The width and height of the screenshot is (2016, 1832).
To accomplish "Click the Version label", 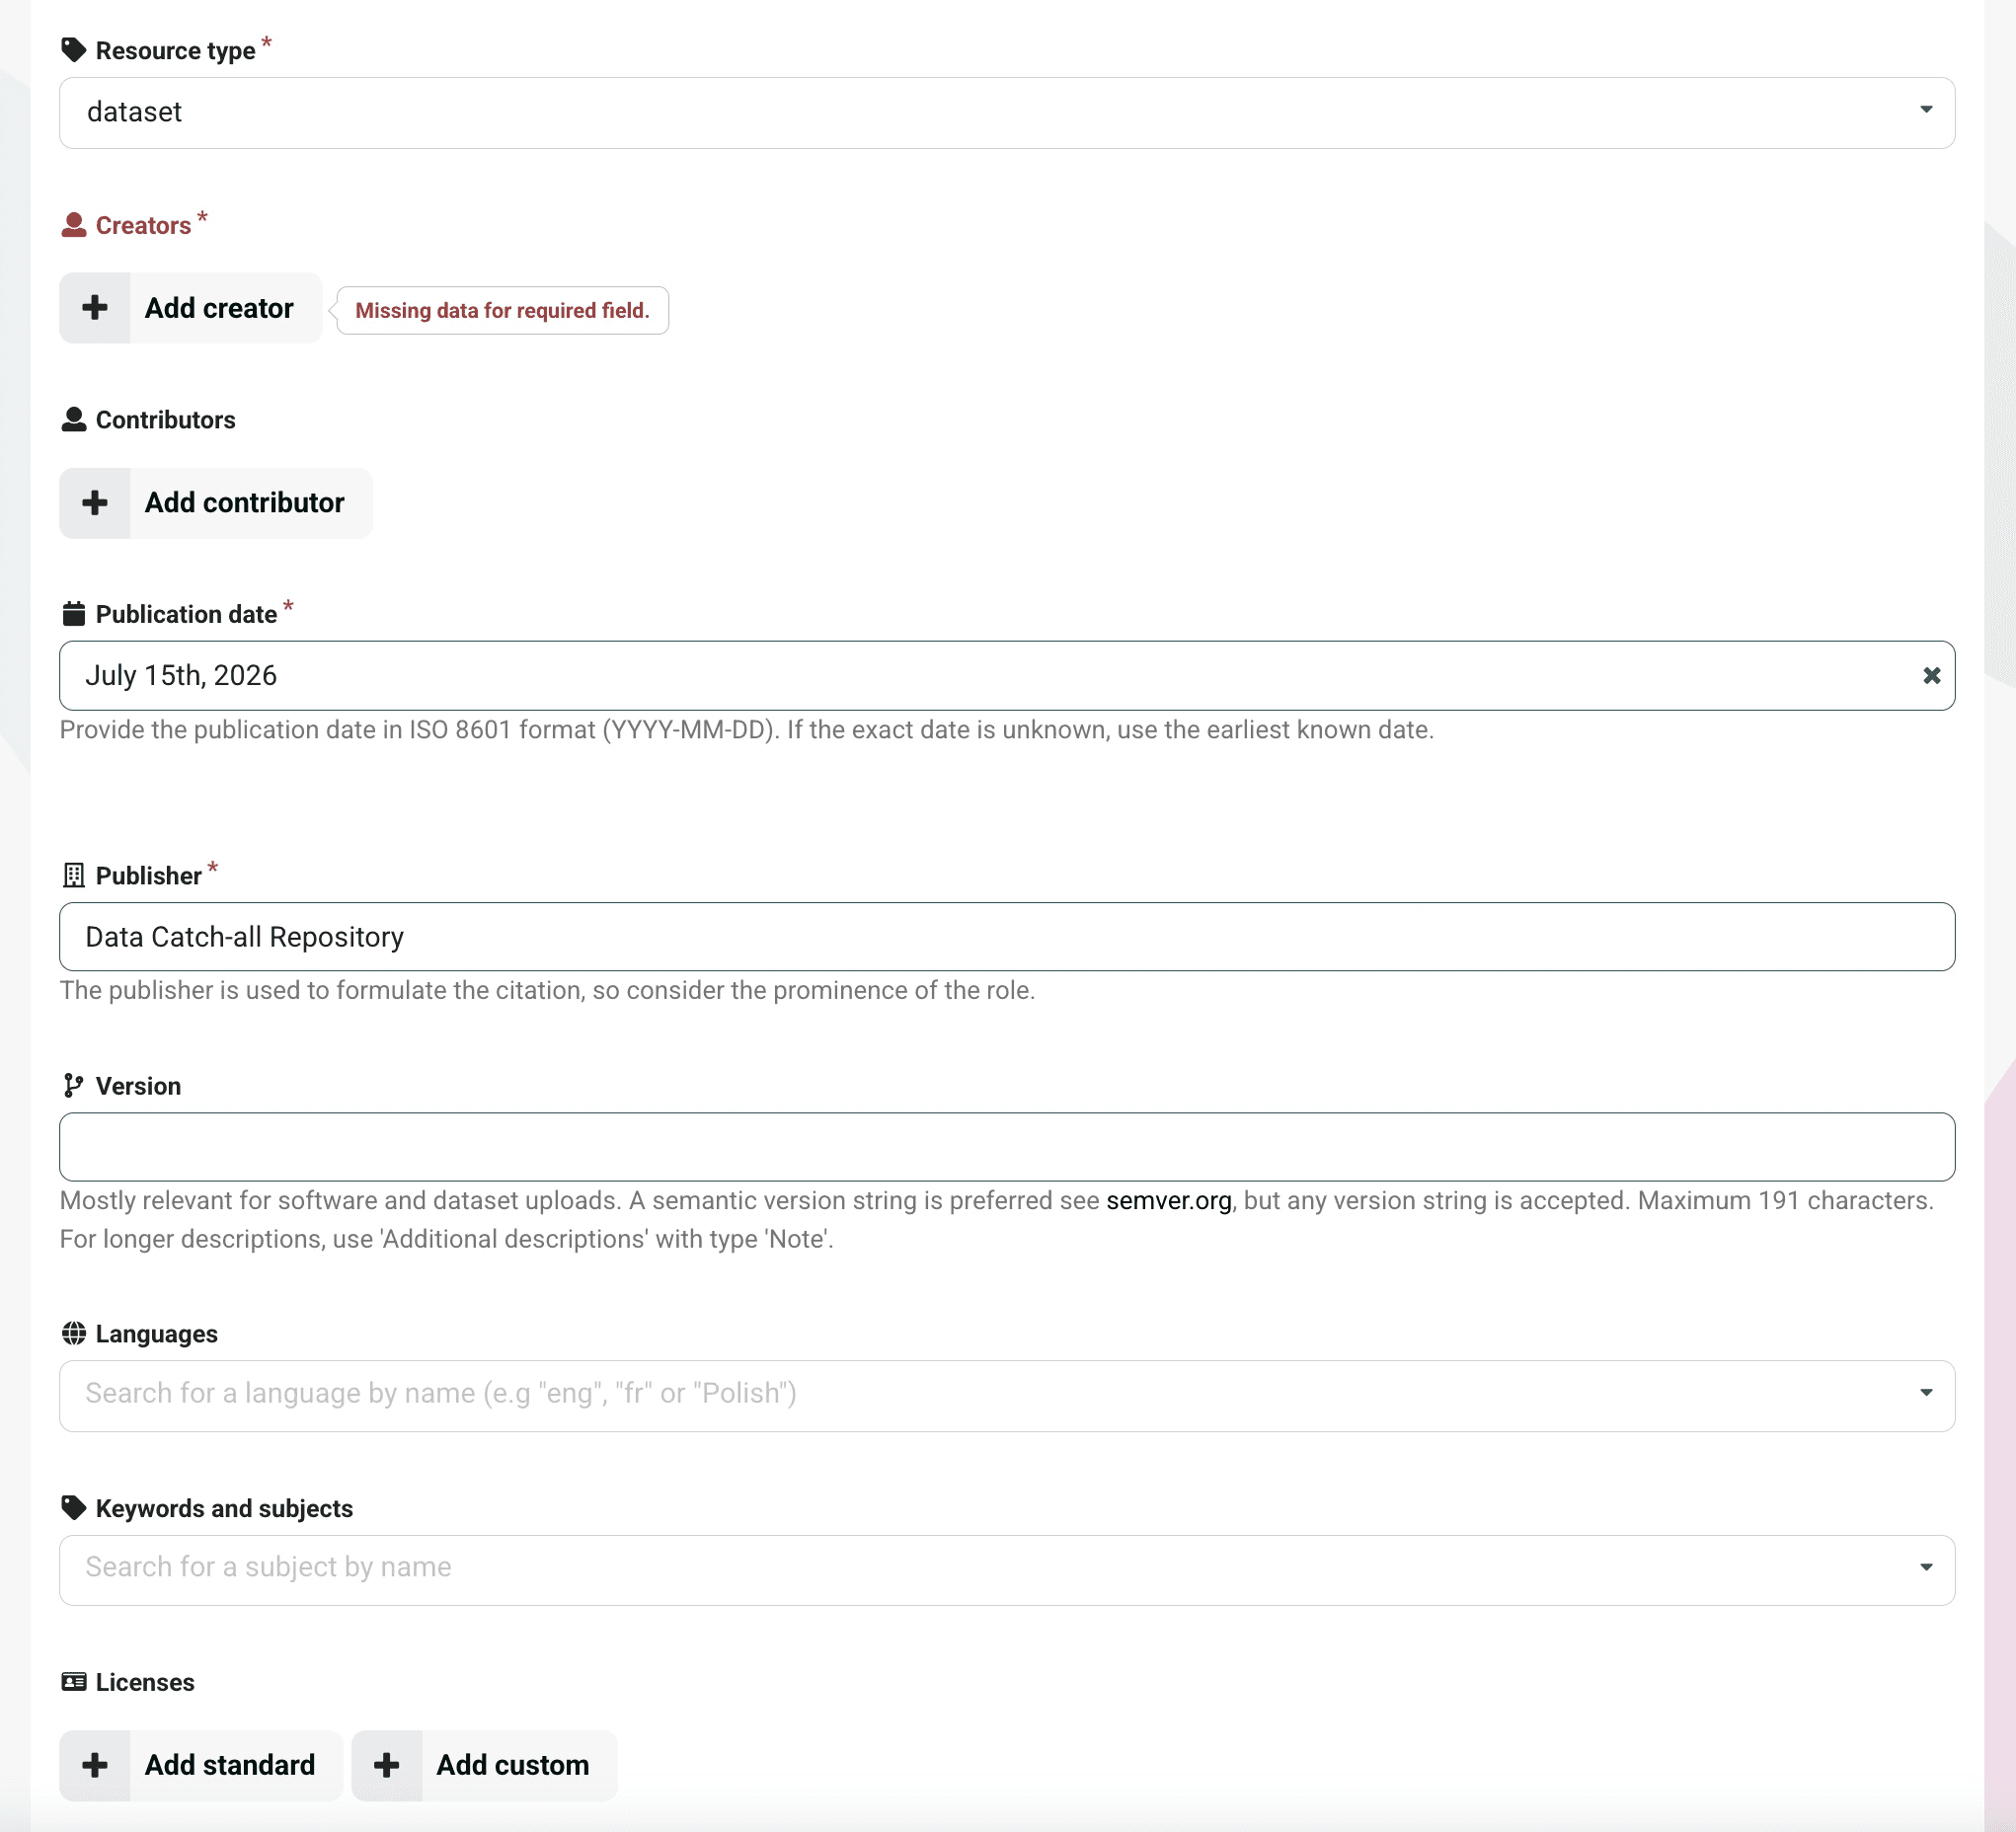I will pos(138,1087).
